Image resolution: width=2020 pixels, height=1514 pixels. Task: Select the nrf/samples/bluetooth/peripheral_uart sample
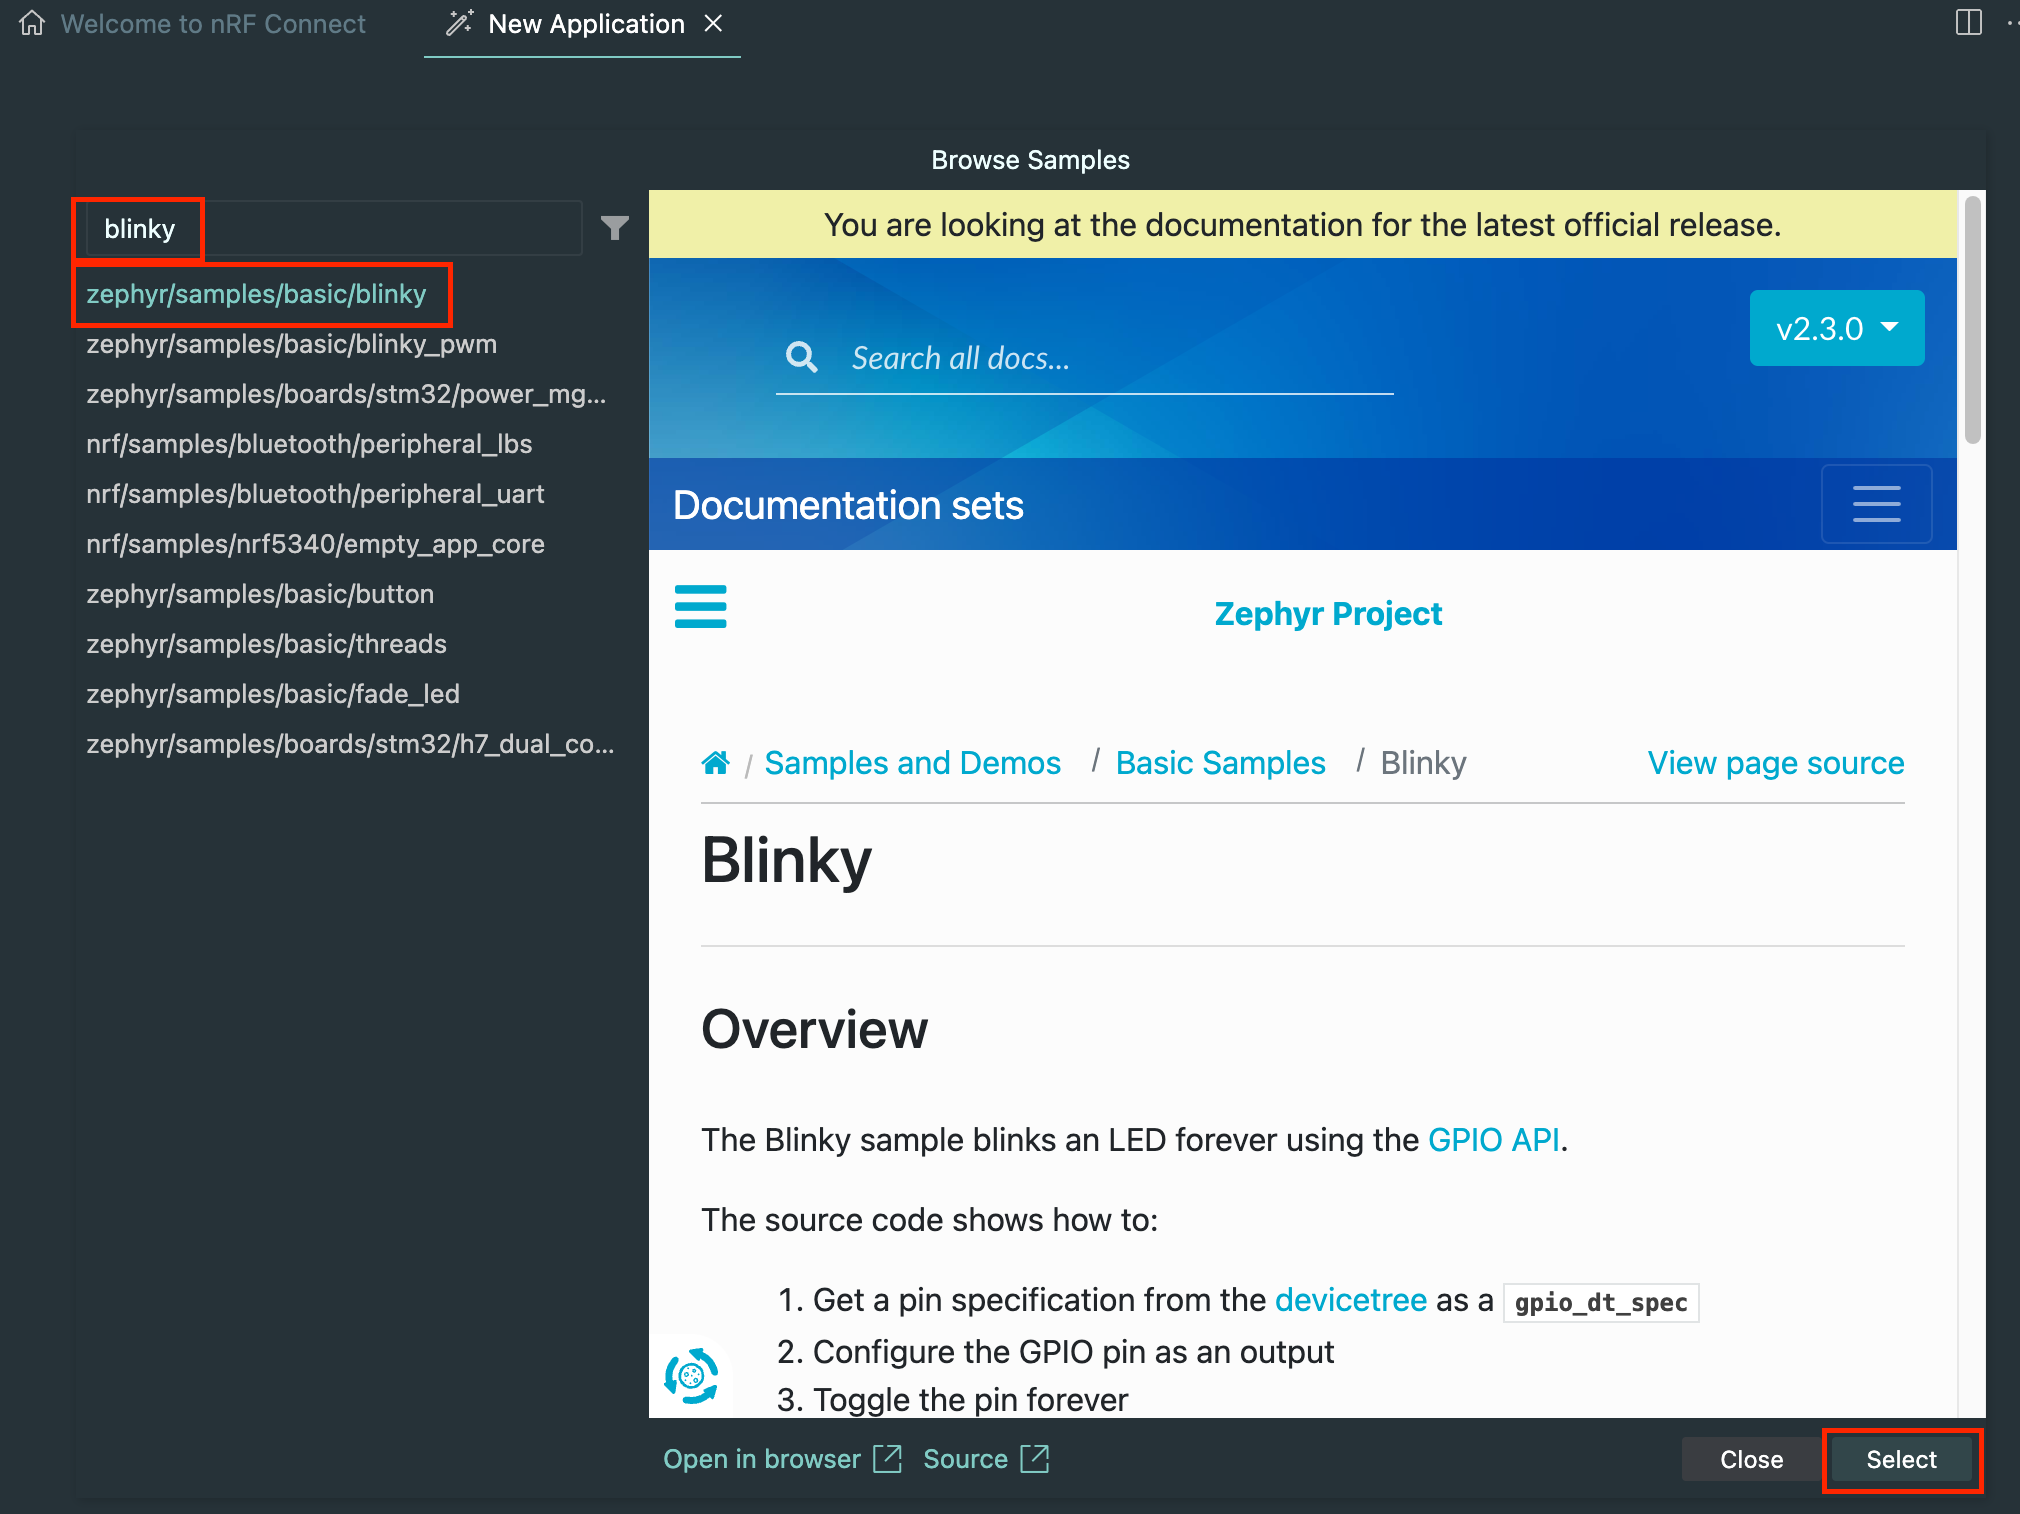315,494
